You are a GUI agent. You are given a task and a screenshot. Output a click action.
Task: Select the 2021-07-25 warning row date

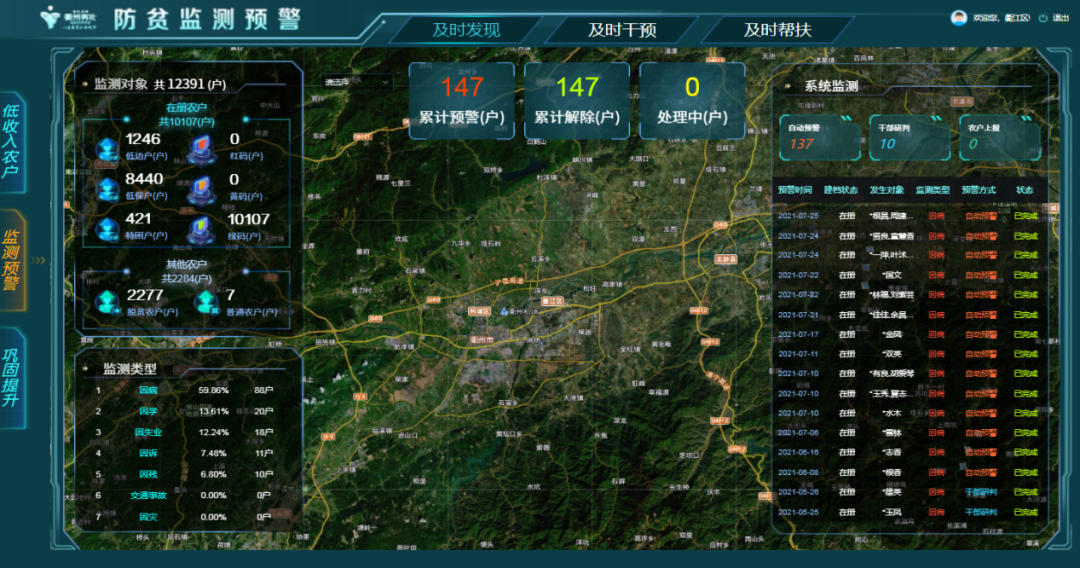[x=798, y=215]
